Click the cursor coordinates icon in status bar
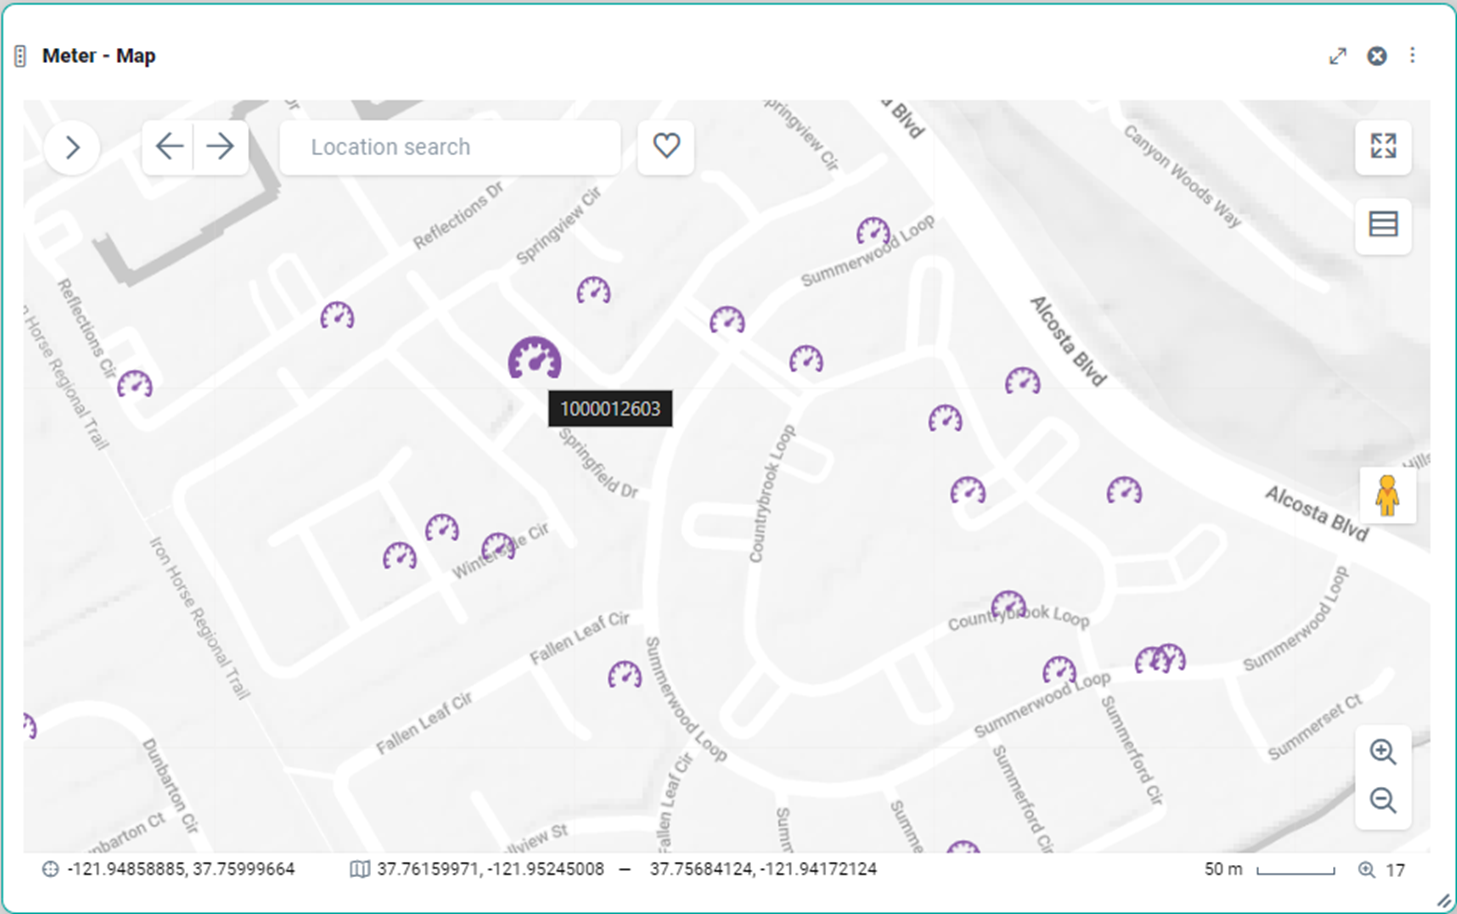The image size is (1457, 914). tap(50, 869)
